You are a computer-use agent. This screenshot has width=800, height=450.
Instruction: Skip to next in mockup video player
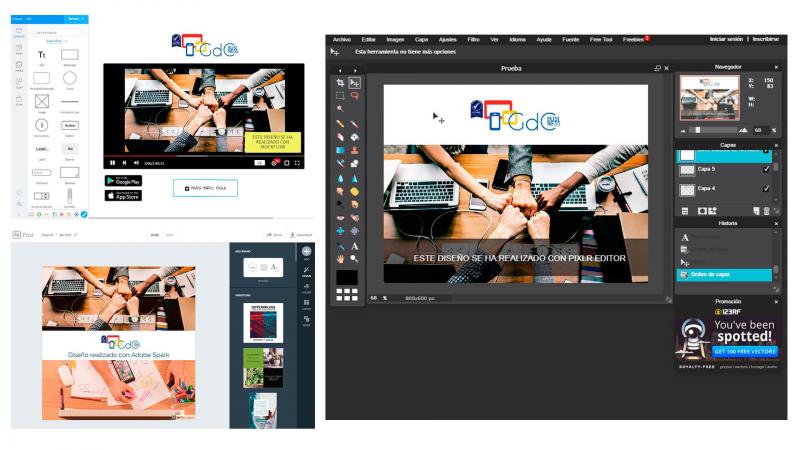[124, 163]
